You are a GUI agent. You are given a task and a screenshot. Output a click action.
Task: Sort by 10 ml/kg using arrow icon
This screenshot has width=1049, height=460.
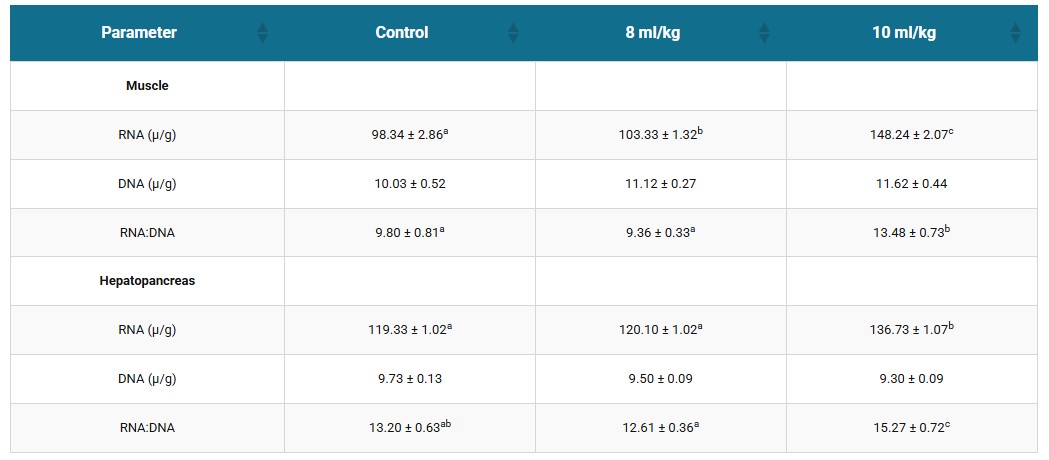(x=1016, y=33)
